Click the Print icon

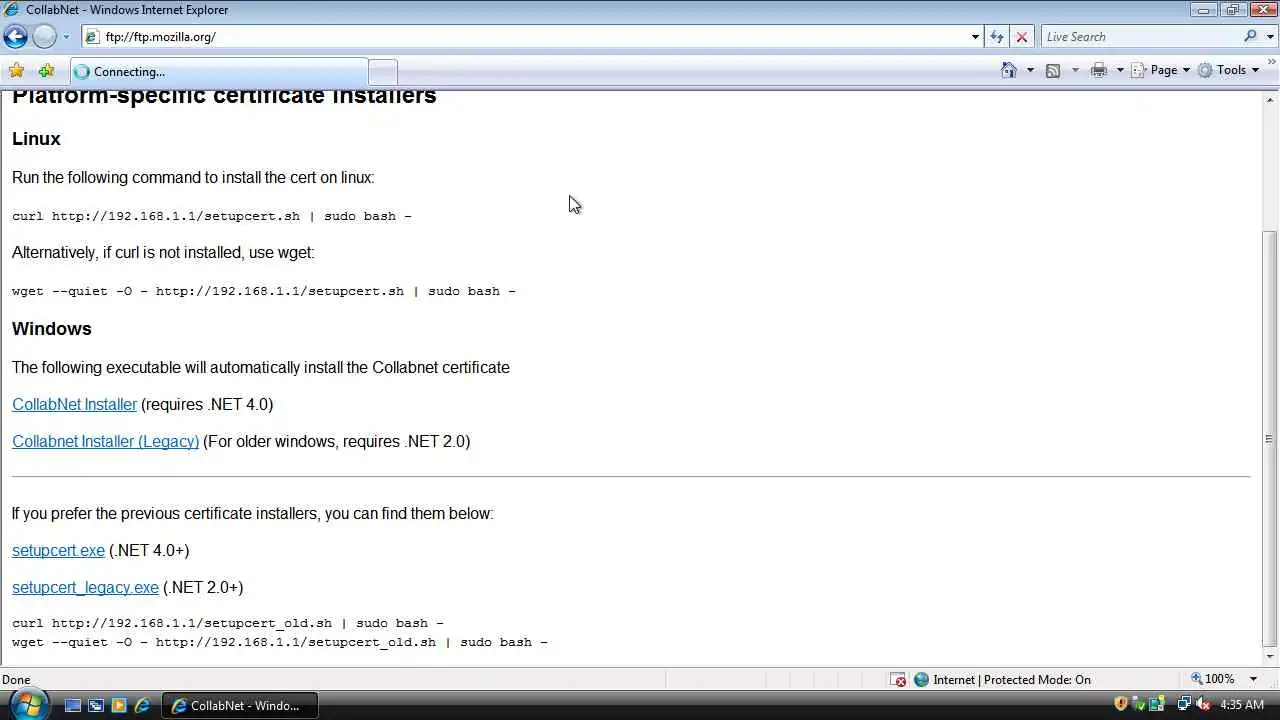tap(1099, 70)
